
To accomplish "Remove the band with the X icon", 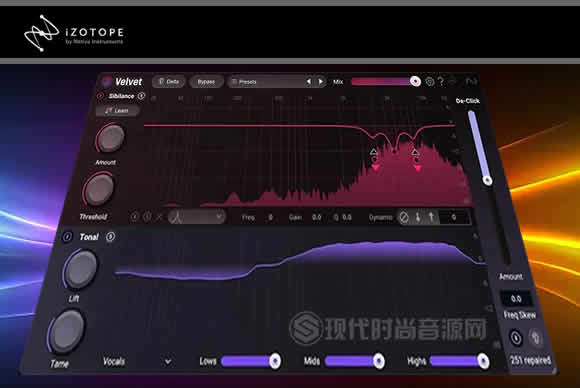I will pyautogui.click(x=159, y=217).
